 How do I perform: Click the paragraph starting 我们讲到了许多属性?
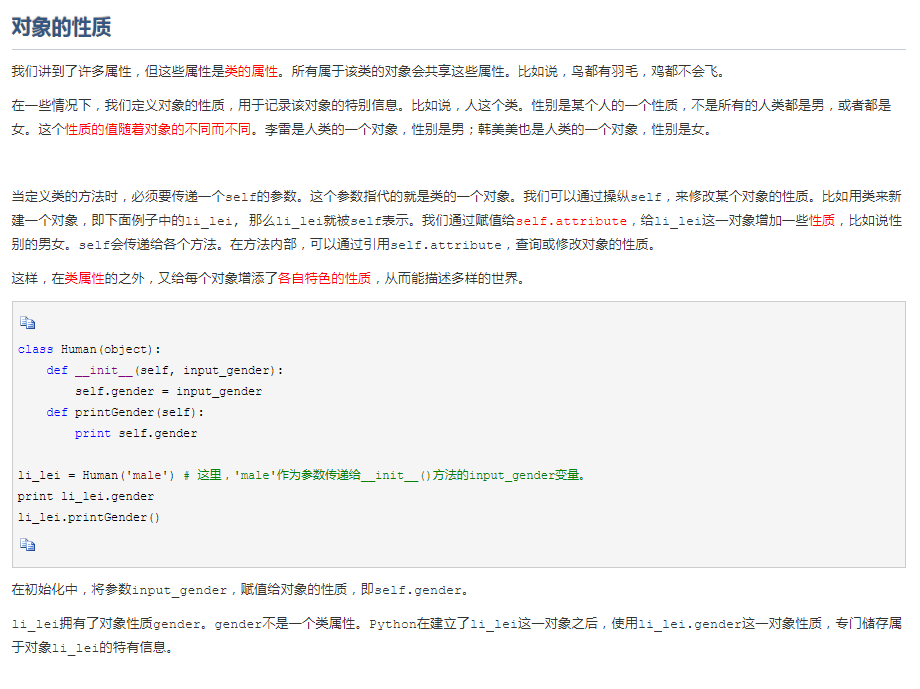point(369,72)
